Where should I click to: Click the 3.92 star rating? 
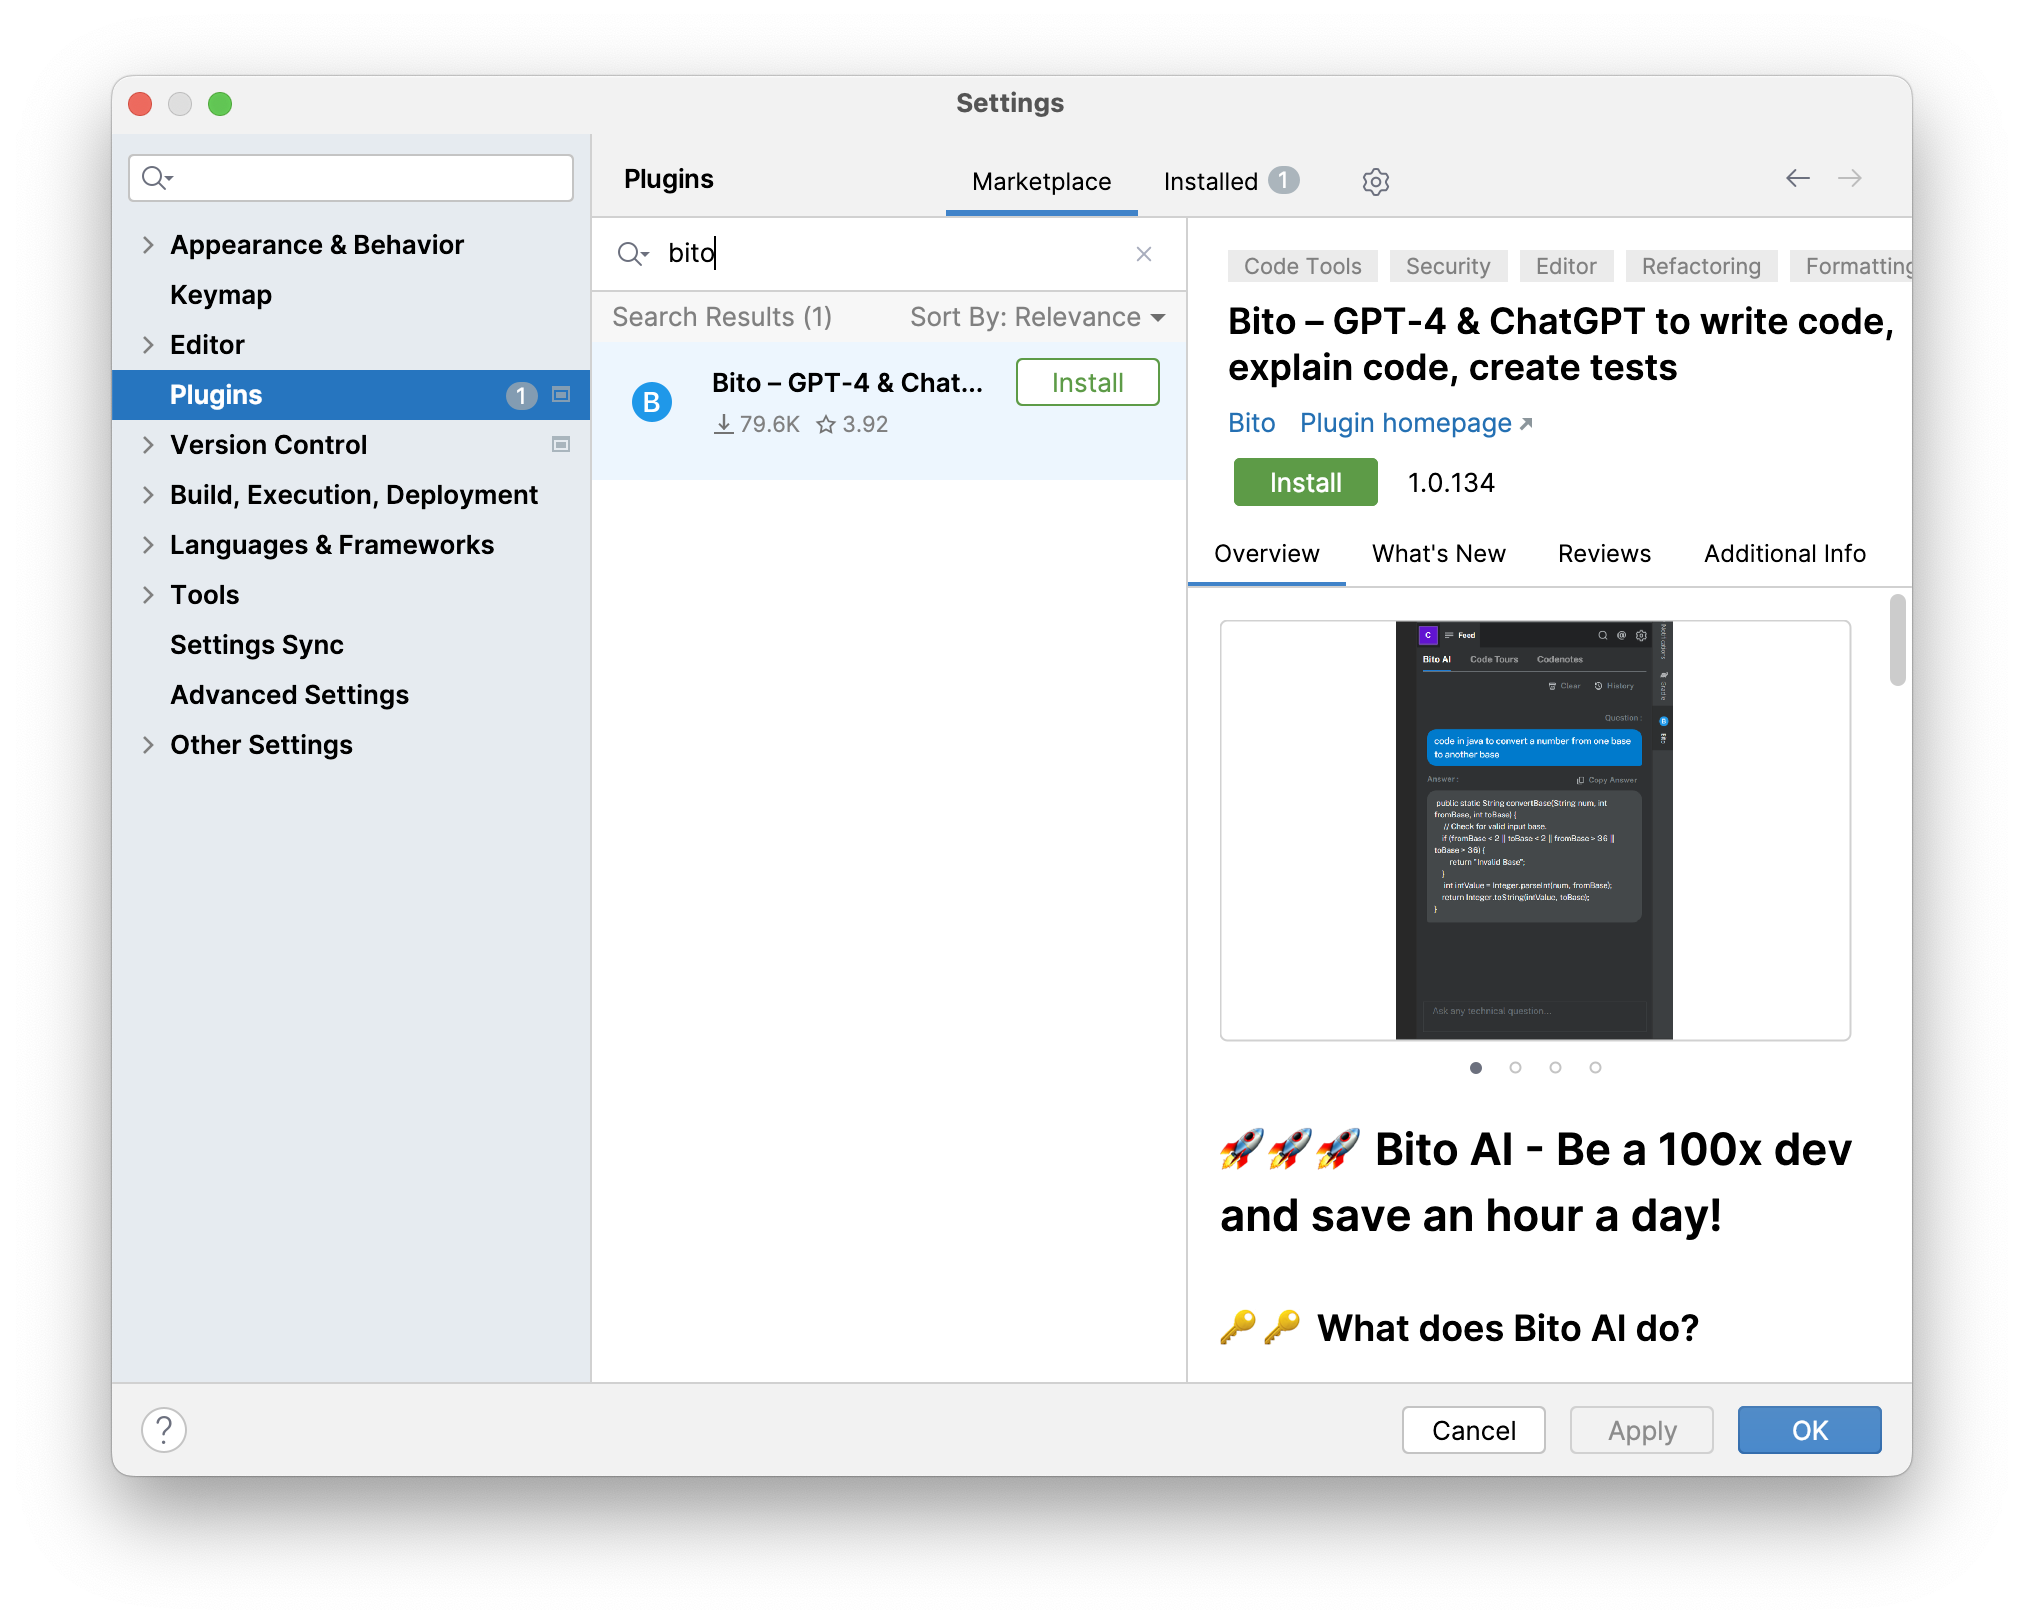[852, 424]
